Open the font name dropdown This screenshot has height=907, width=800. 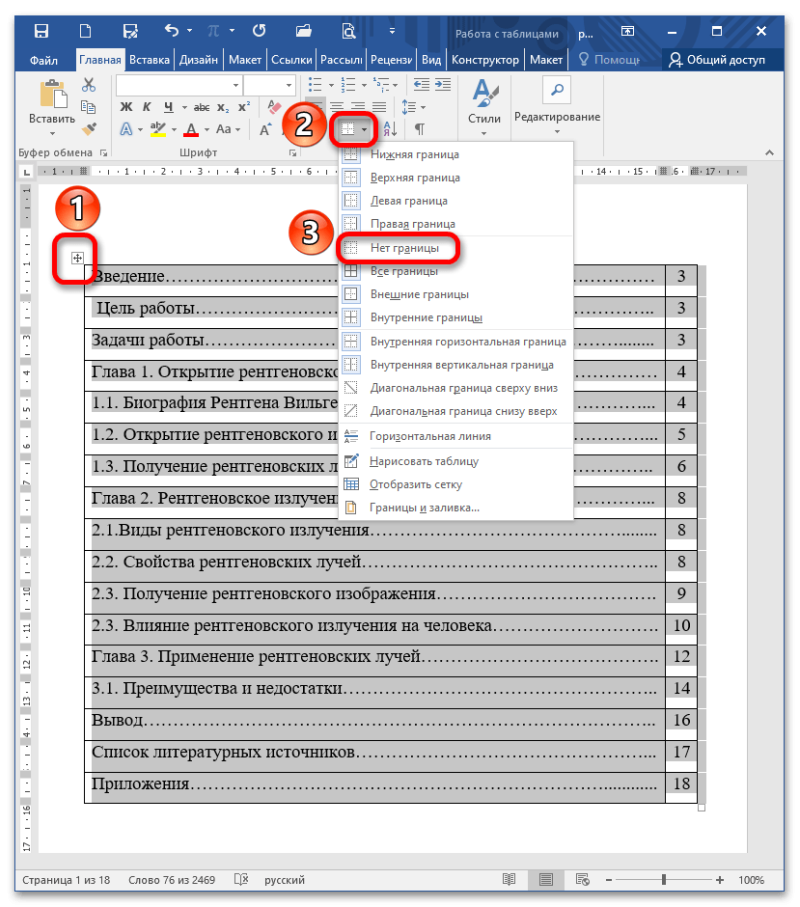point(236,85)
